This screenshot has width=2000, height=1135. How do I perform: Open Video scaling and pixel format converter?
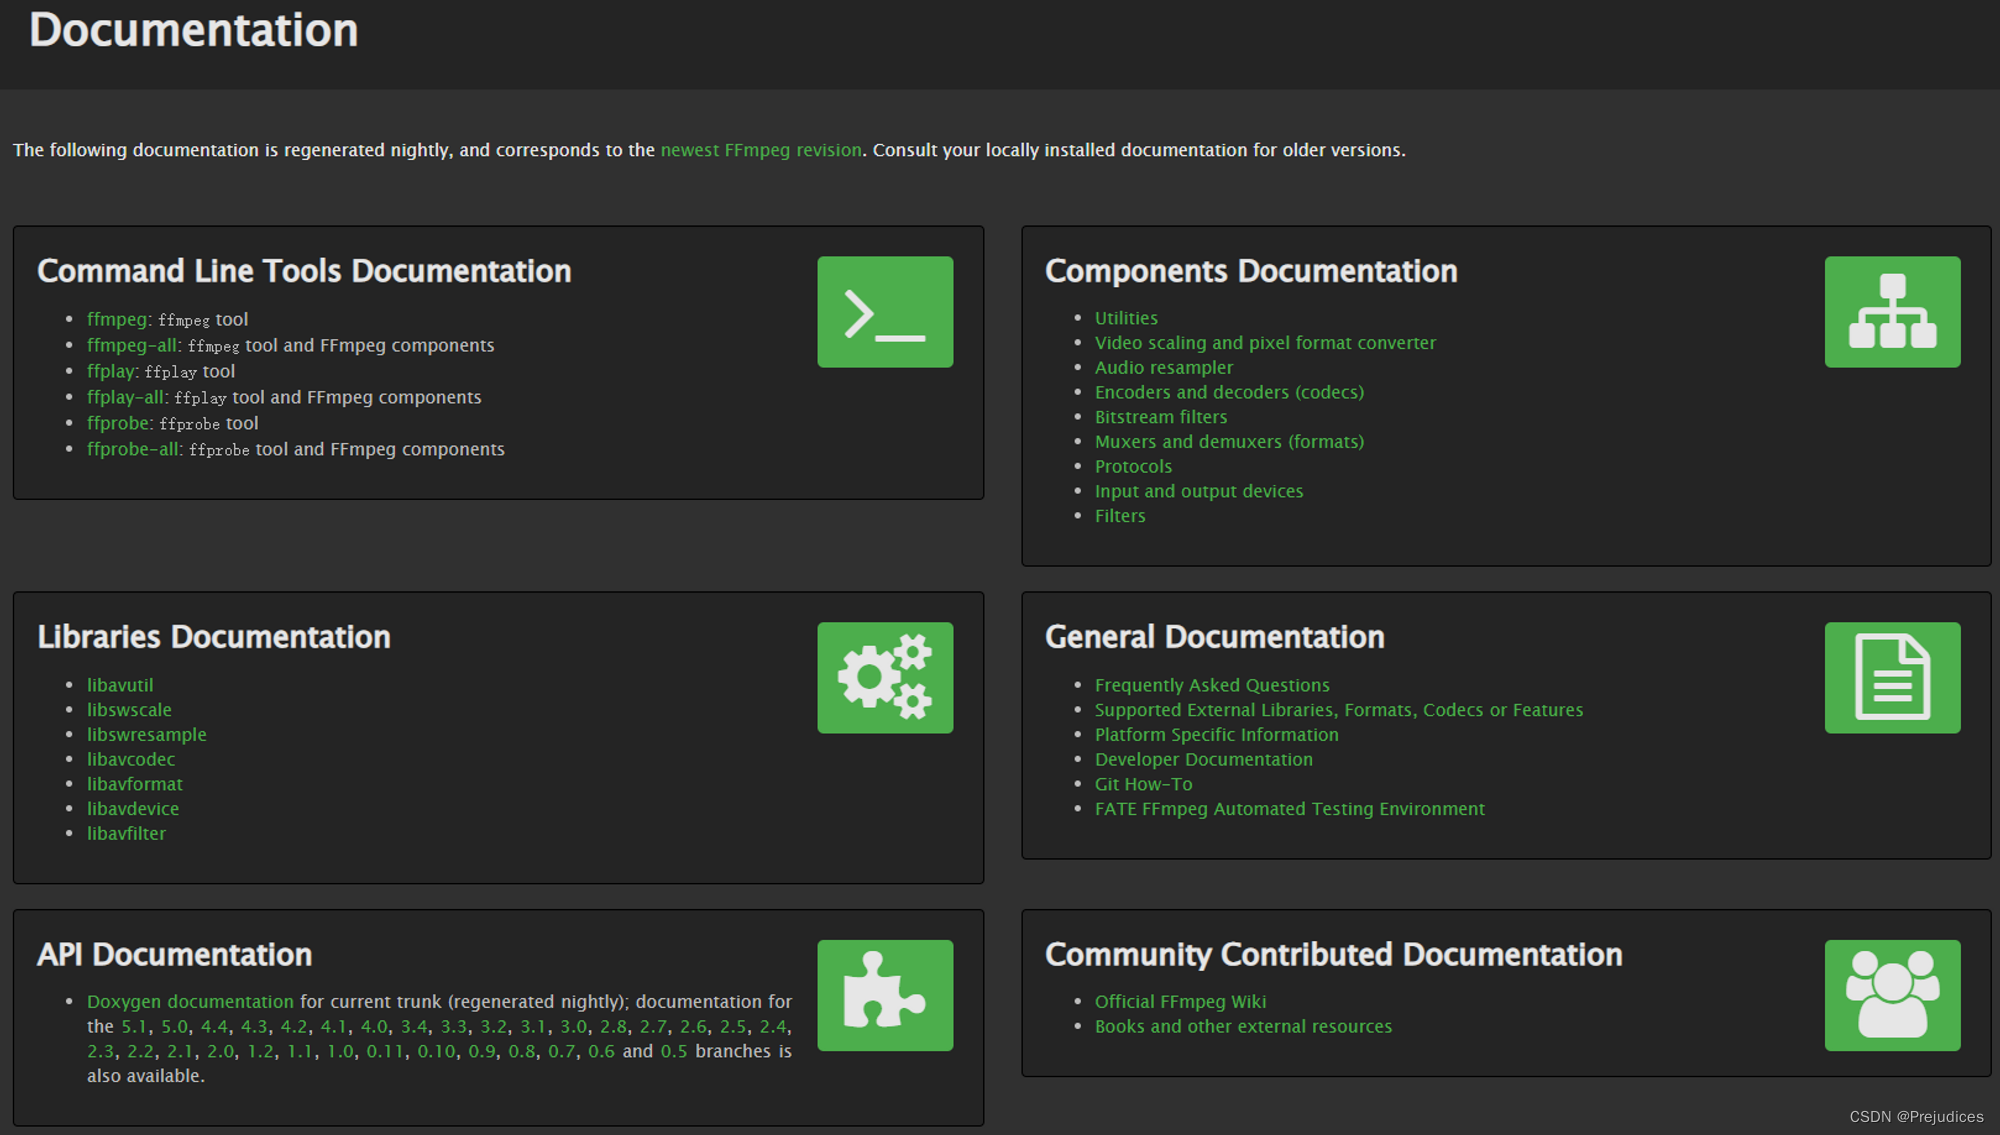point(1265,343)
